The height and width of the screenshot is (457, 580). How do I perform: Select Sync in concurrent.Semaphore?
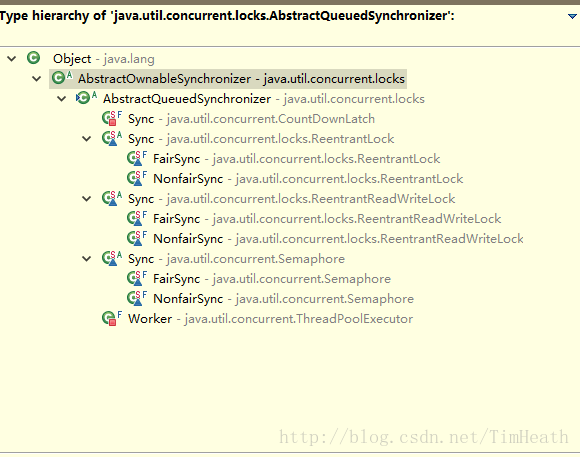(236, 259)
